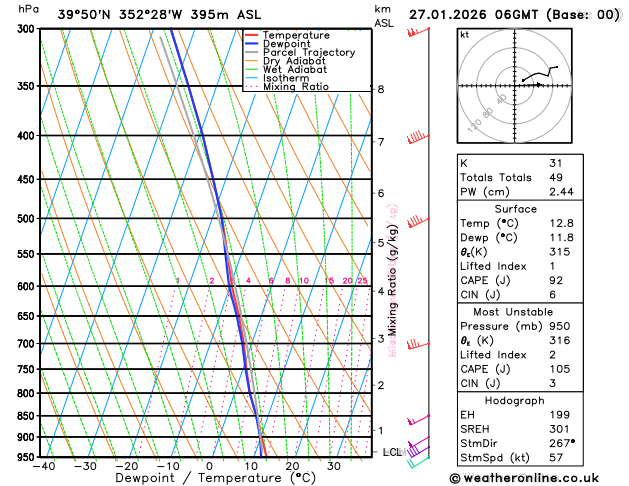Image resolution: width=629 pixels, height=486 pixels.
Task: Click the Dewpoint / Temperature (°C) axis title
Action: click(215, 478)
